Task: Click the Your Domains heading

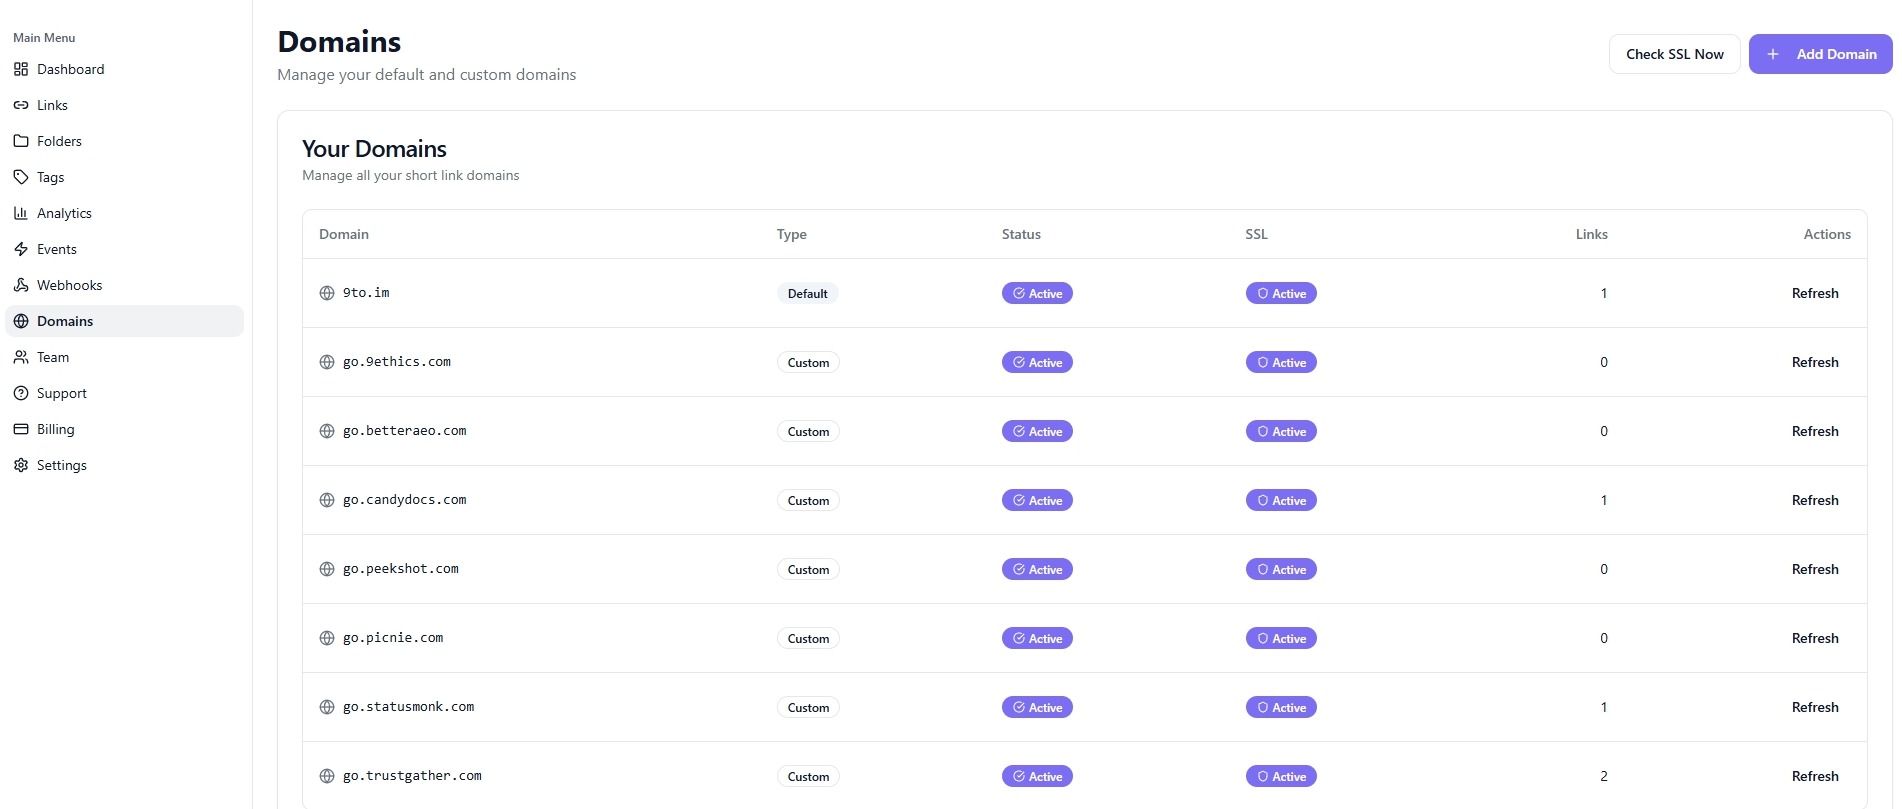Action: coord(374,149)
